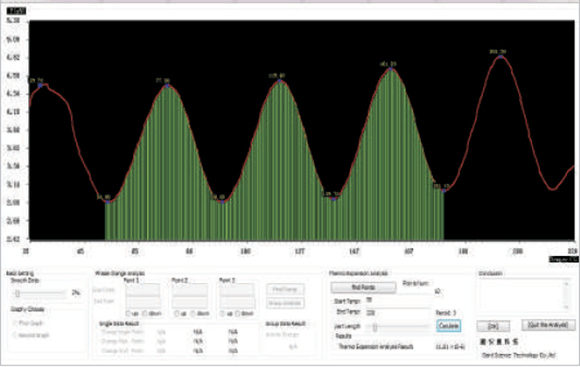Click the Point 1 start point field
The height and width of the screenshot is (367, 580).
click(143, 290)
